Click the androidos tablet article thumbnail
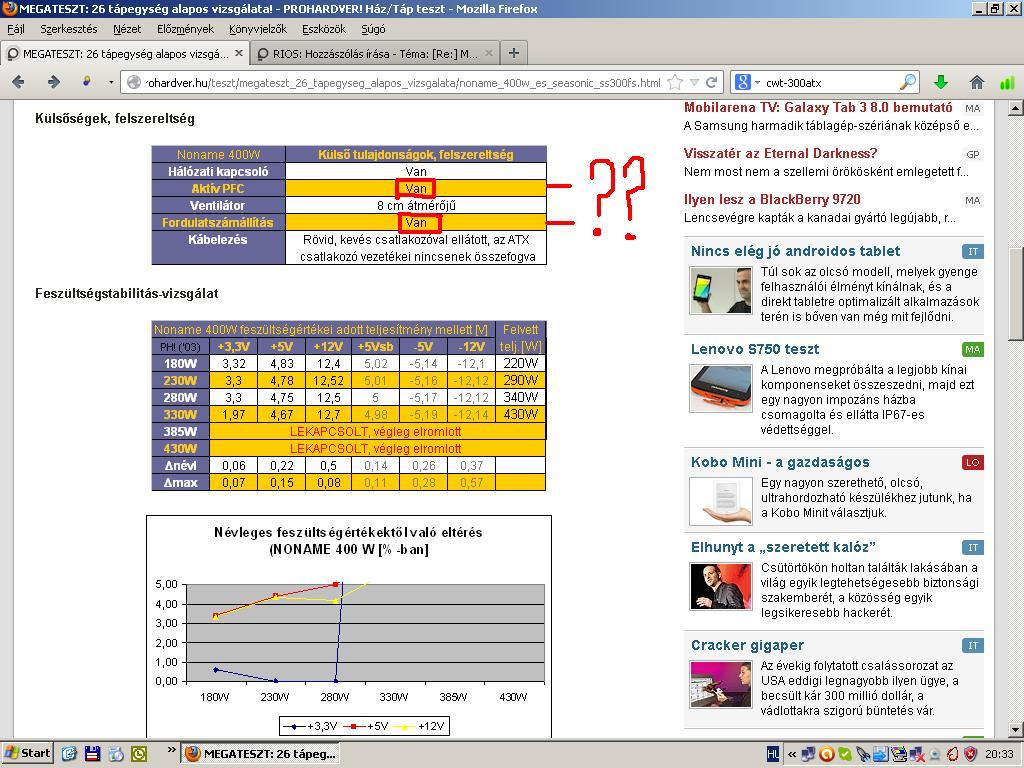 tap(720, 290)
